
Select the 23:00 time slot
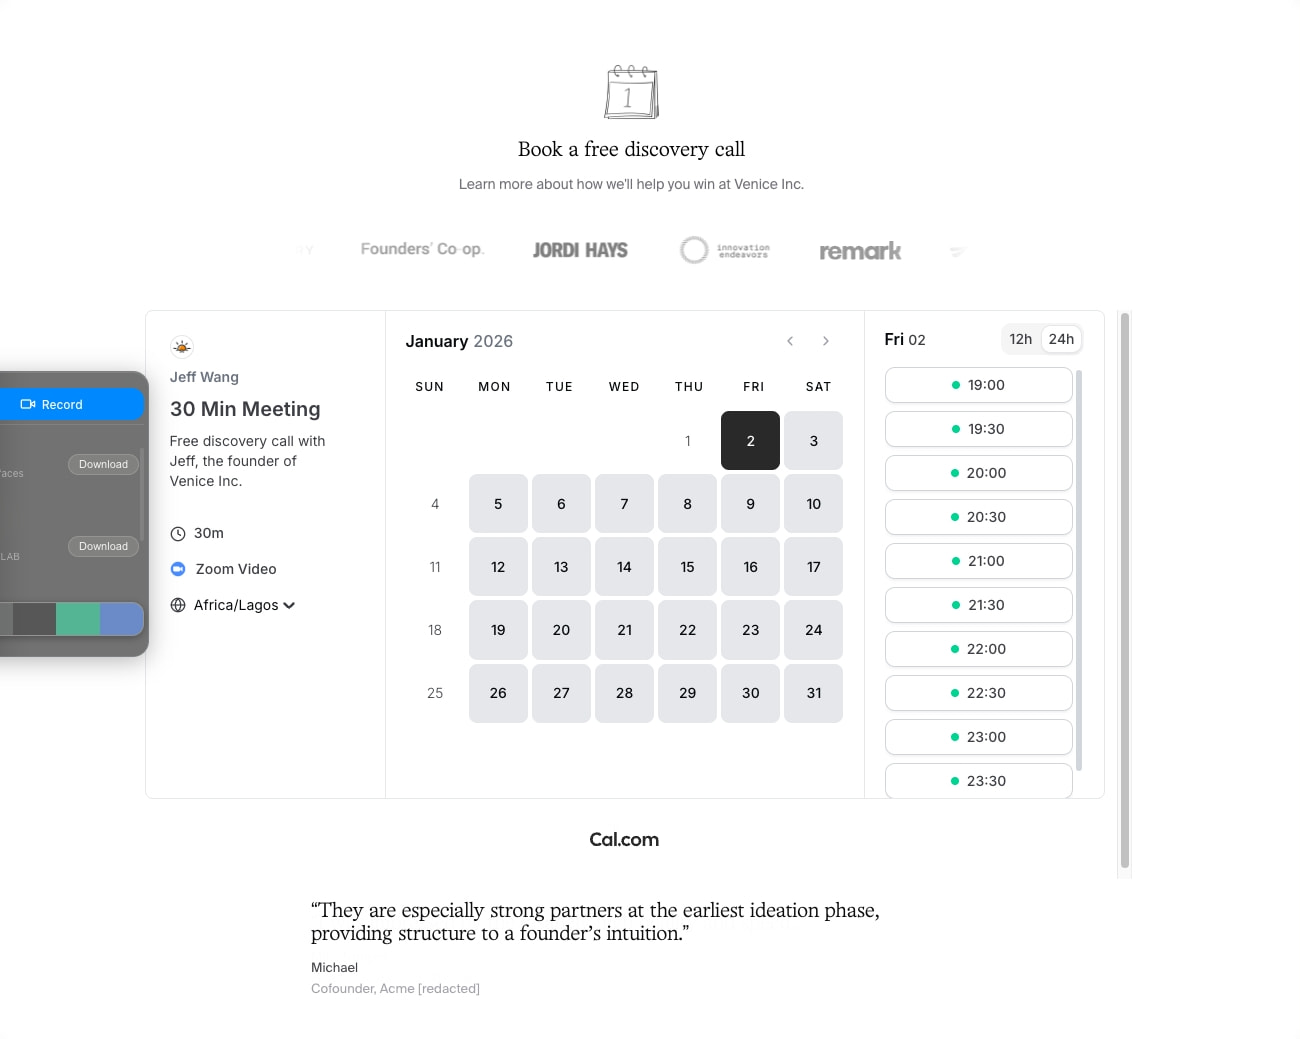coord(979,737)
